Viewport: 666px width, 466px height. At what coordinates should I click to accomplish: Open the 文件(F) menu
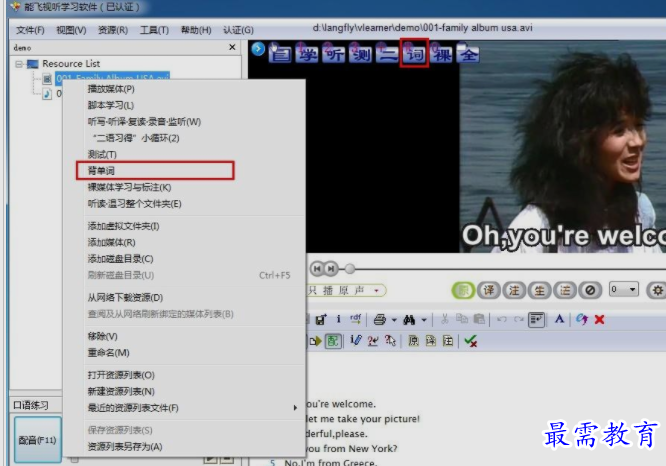(30, 30)
